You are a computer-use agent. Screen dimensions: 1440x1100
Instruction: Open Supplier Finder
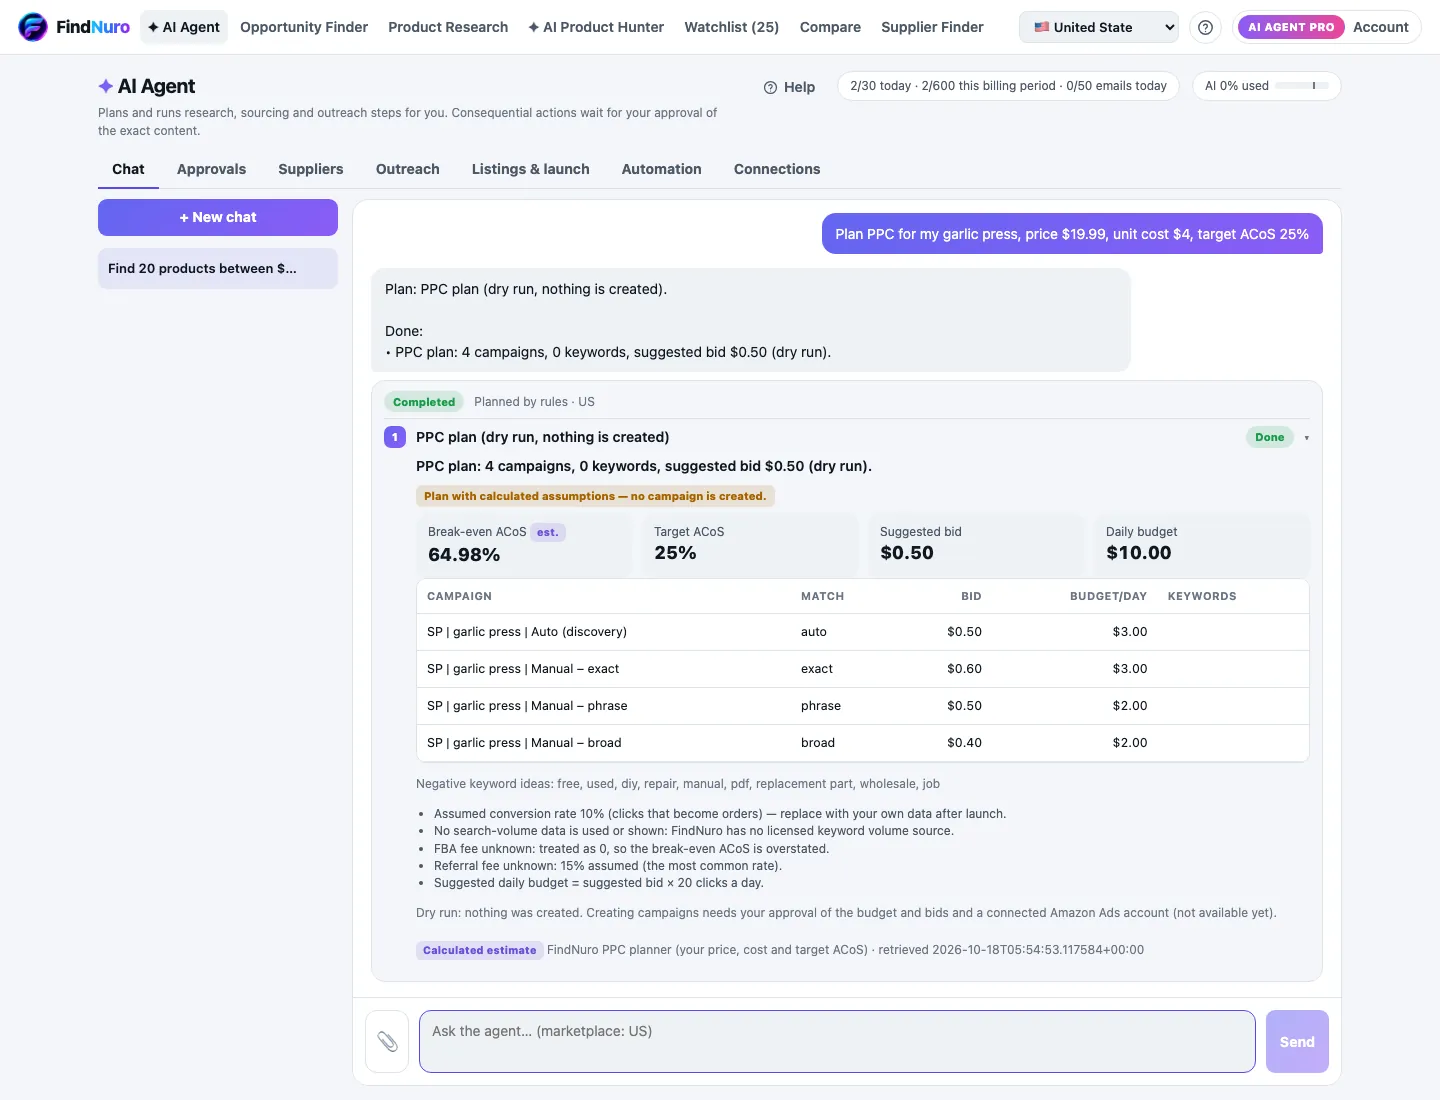[x=932, y=27]
